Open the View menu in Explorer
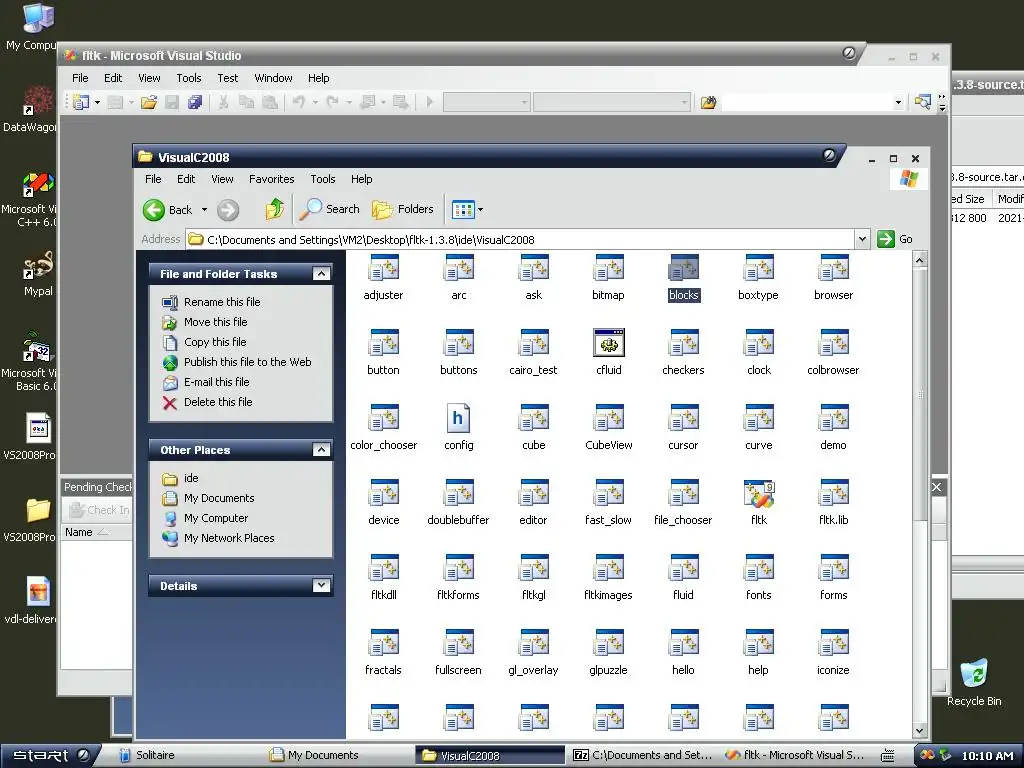The image size is (1024, 768). [x=222, y=179]
